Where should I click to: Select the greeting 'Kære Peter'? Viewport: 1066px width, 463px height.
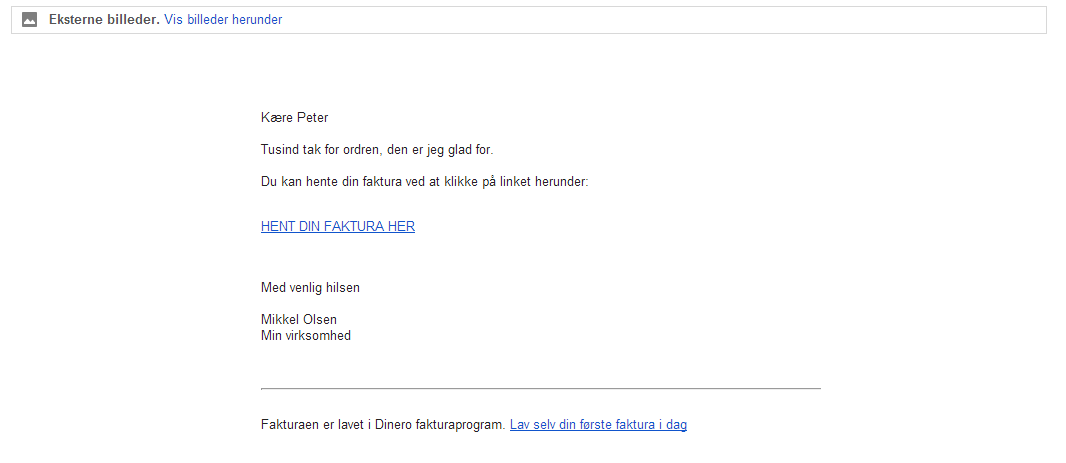[x=294, y=118]
